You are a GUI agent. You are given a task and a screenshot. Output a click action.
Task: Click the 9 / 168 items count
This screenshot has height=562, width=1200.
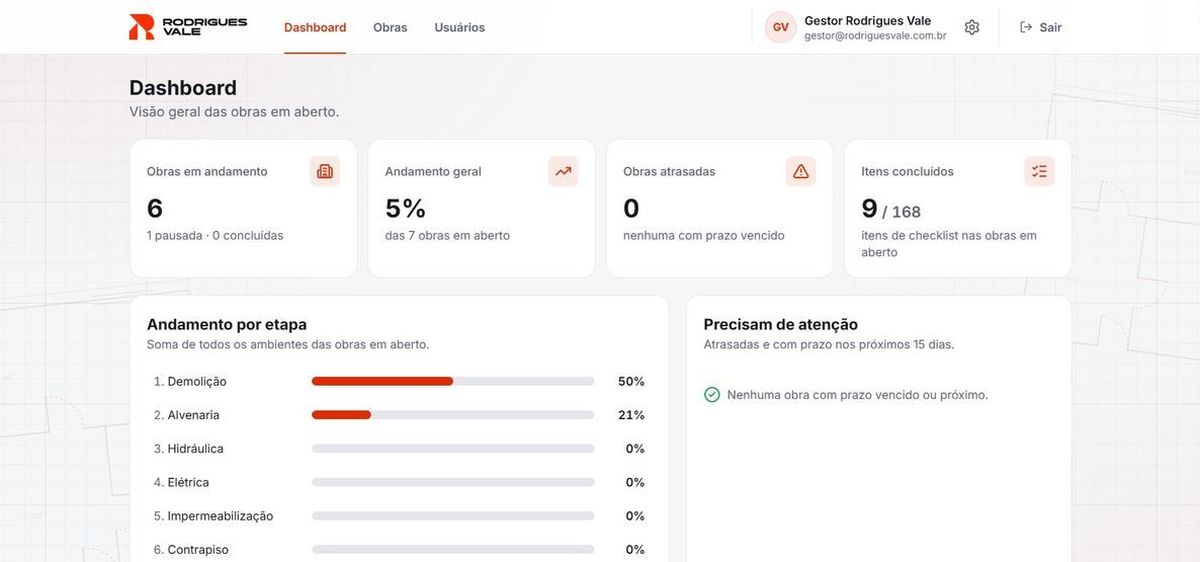point(891,209)
